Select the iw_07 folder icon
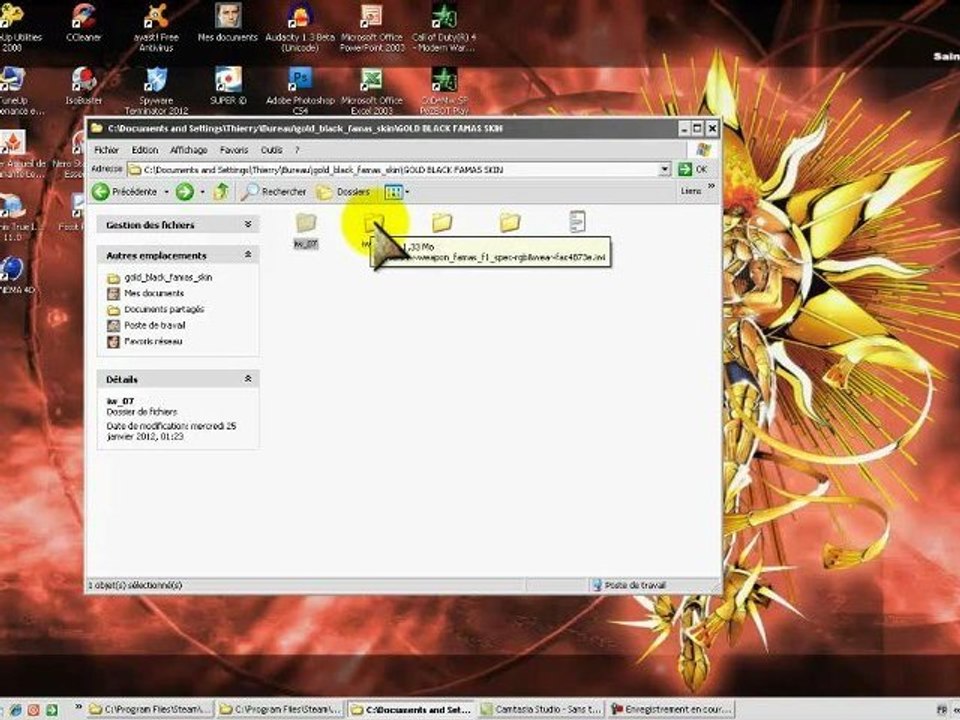Image resolution: width=960 pixels, height=720 pixels. [306, 223]
